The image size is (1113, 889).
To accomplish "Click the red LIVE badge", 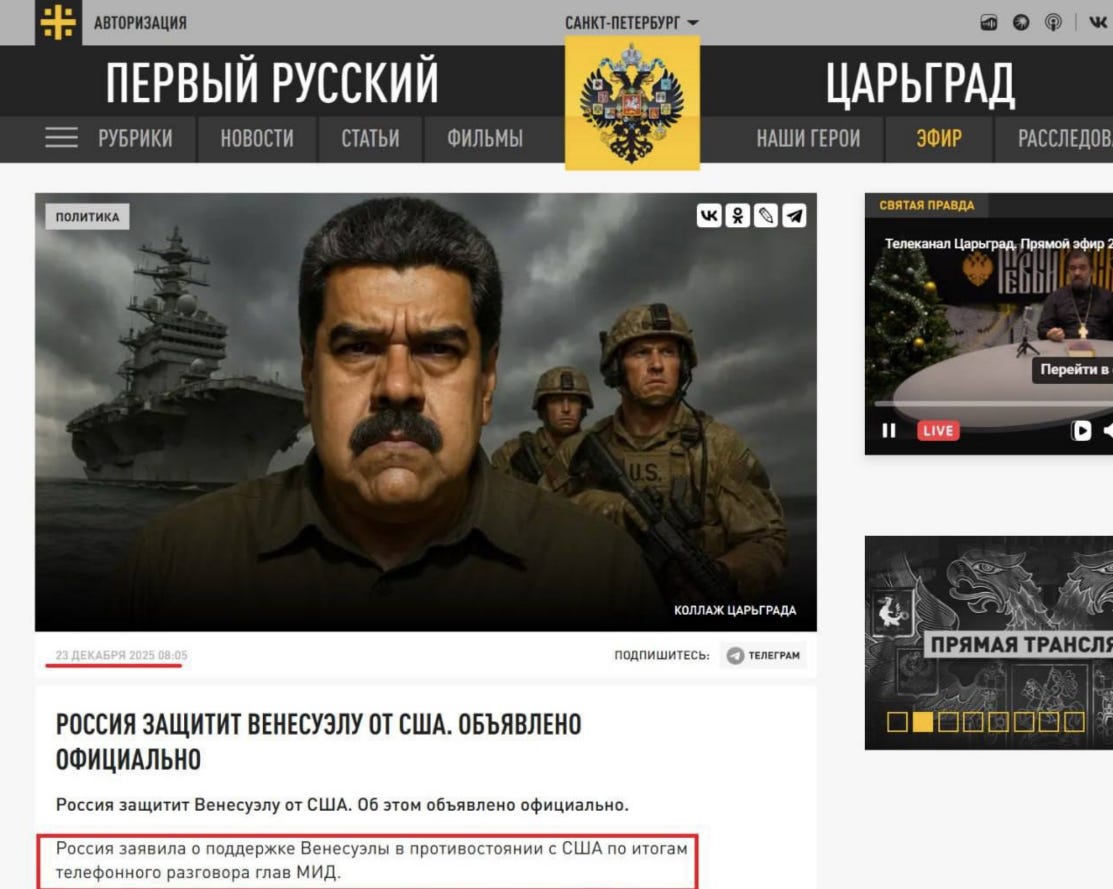I will pyautogui.click(x=938, y=430).
